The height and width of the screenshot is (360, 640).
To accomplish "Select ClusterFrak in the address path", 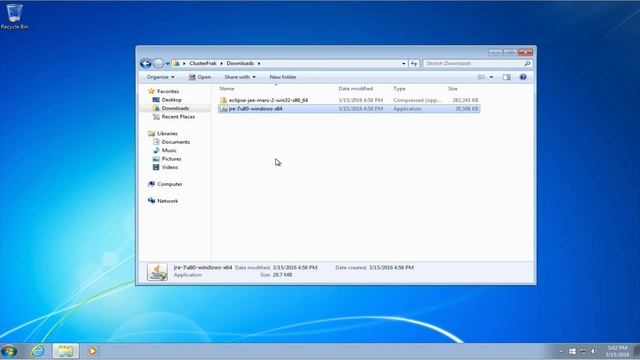I will (203, 63).
